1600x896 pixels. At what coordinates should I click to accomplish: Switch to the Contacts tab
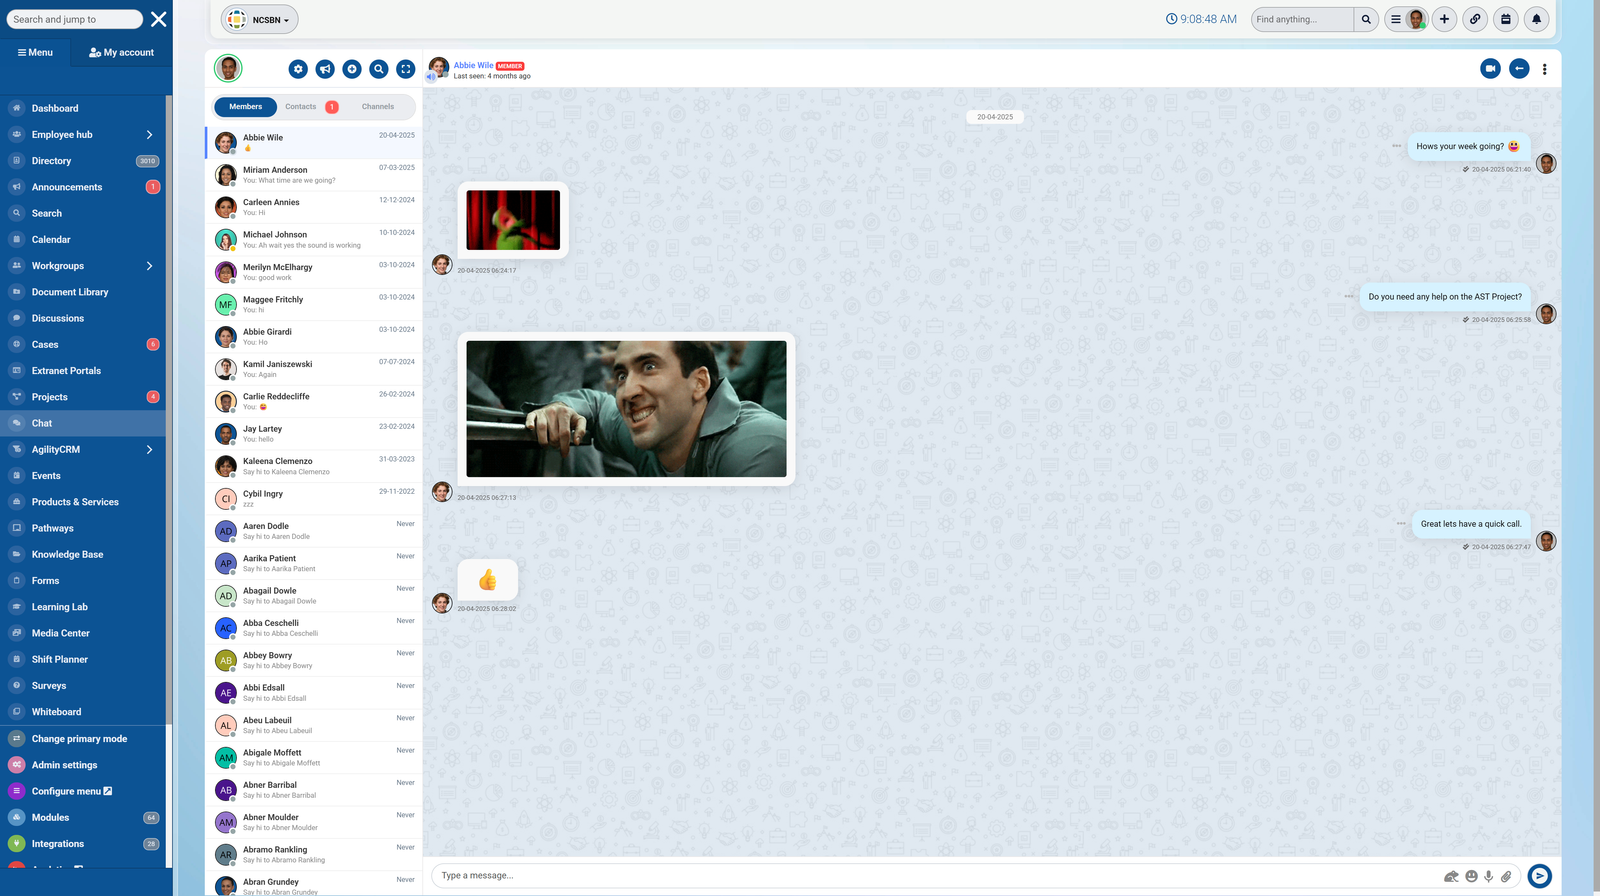point(301,107)
